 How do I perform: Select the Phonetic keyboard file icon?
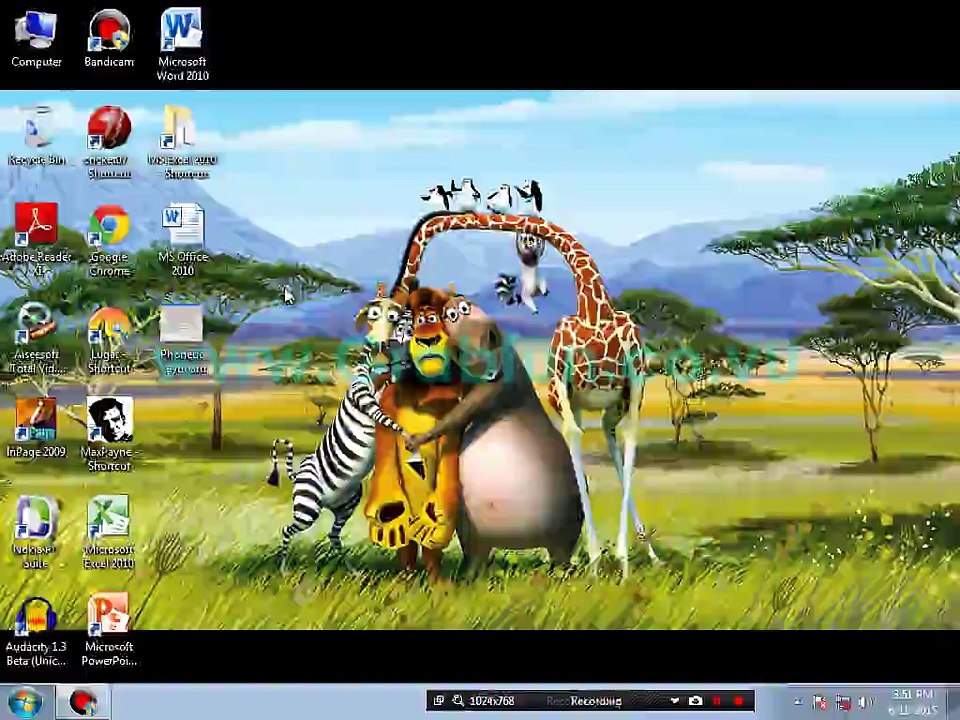tap(182, 338)
